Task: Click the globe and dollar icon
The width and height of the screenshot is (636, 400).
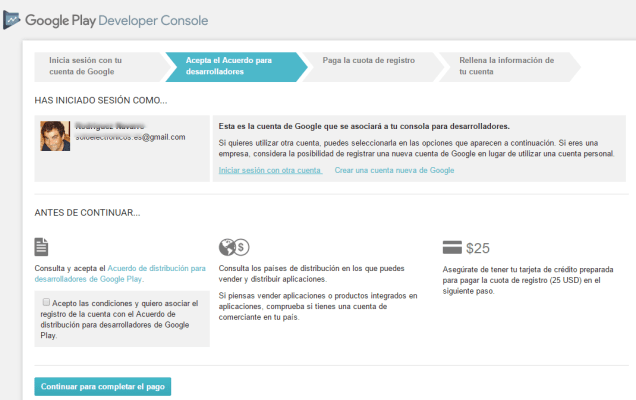Action: pos(233,247)
